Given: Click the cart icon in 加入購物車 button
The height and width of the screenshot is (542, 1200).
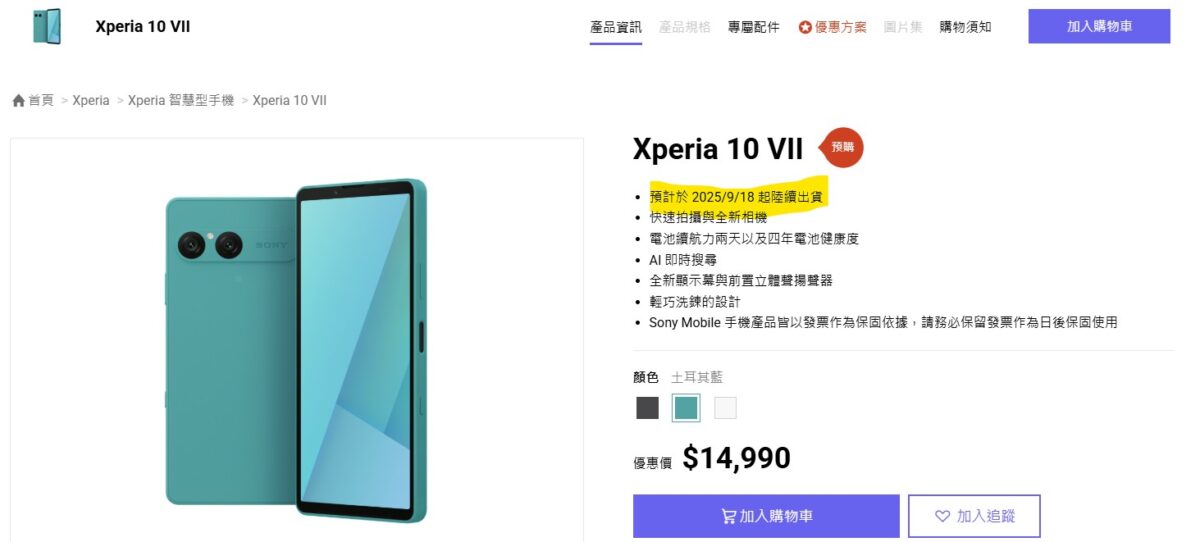Looking at the screenshot, I should click(x=729, y=516).
